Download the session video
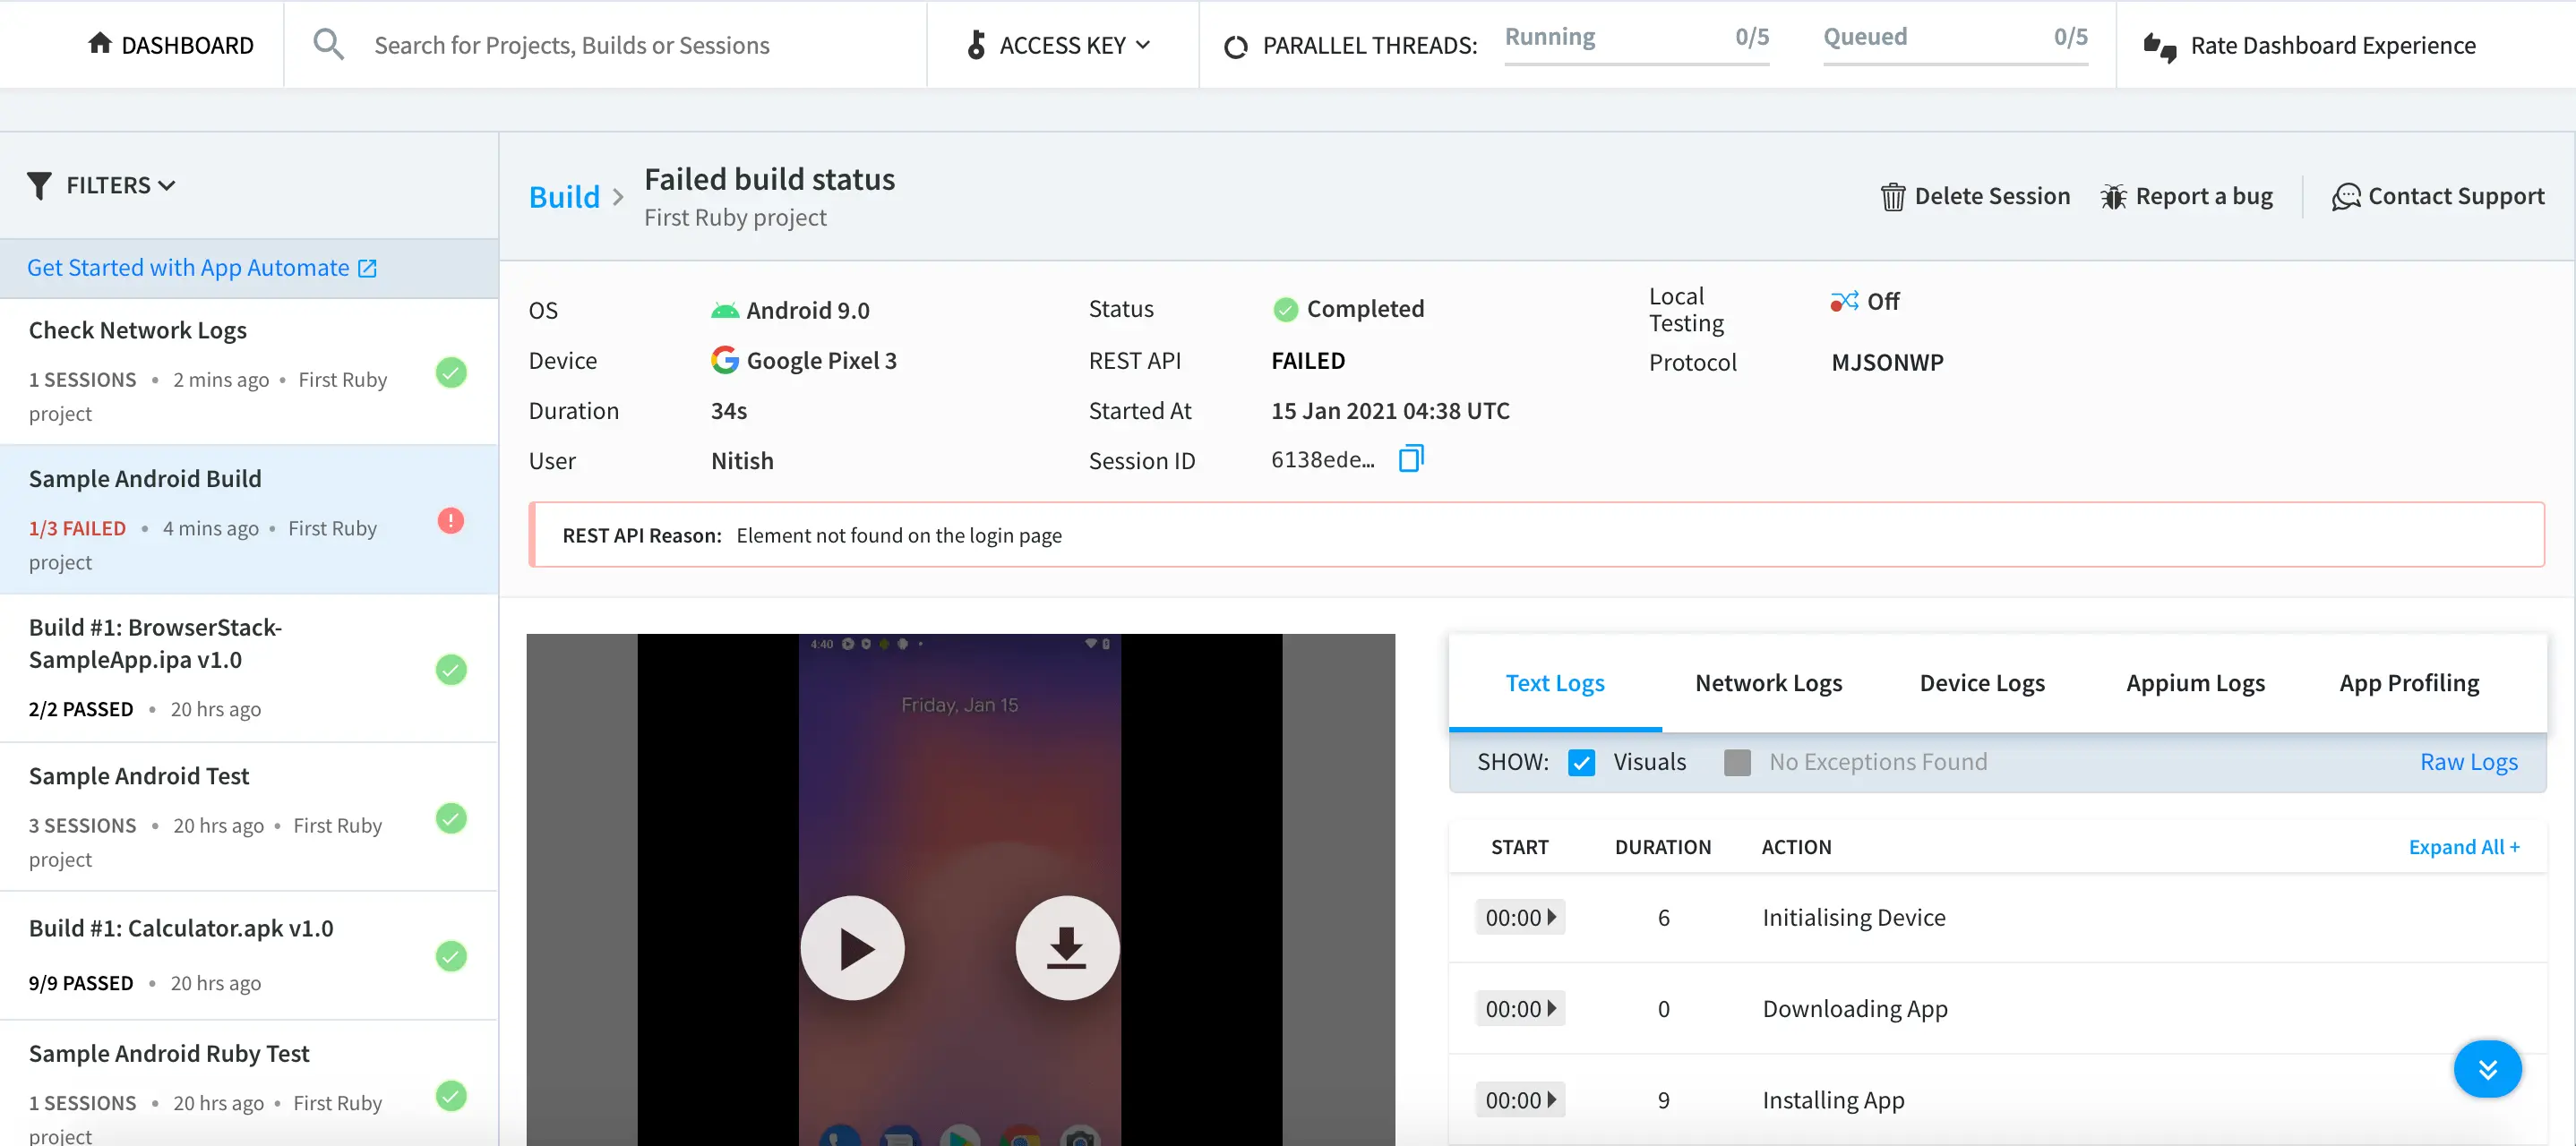Screen dimensions: 2576x1146 click(1066, 948)
